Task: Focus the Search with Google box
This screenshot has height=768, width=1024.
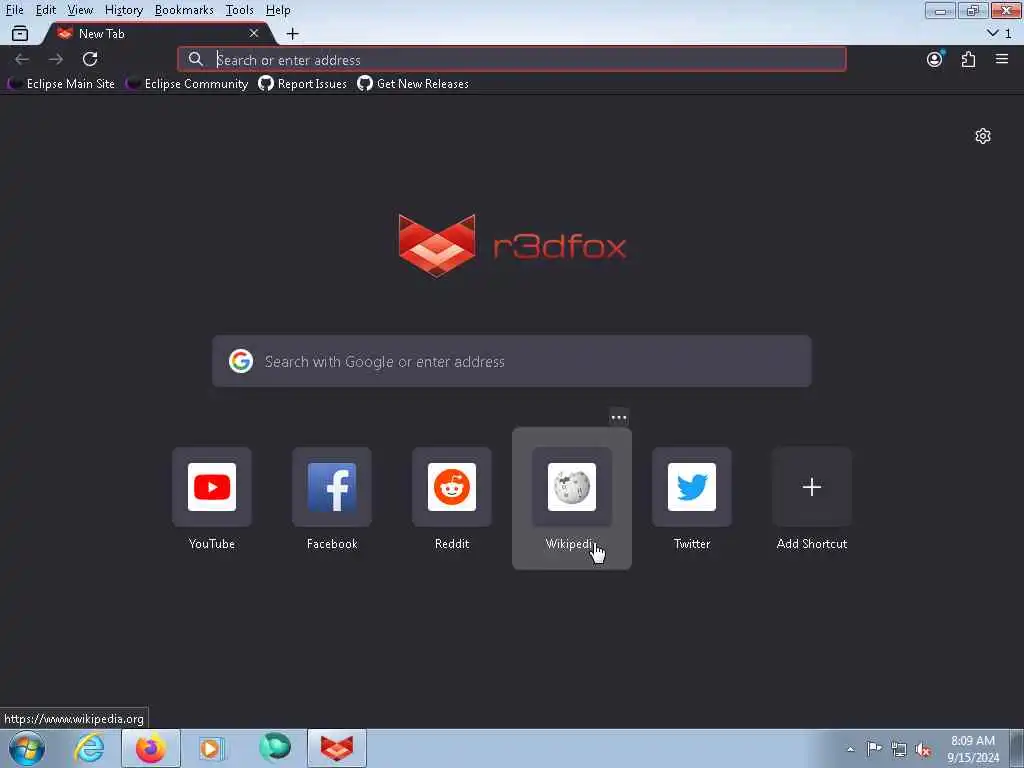Action: point(512,361)
